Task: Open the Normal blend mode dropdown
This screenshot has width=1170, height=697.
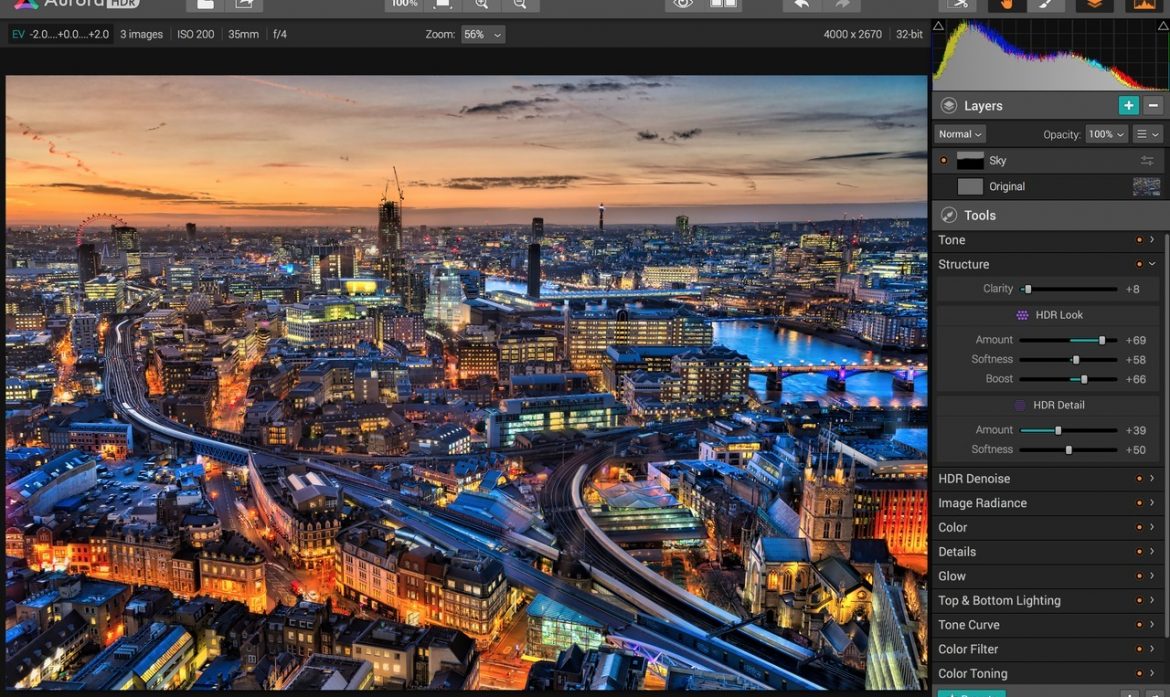Action: (x=960, y=134)
